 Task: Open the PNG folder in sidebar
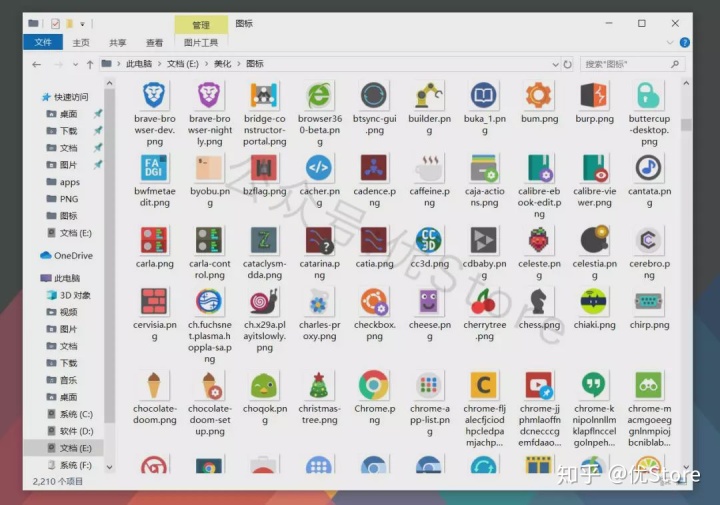tap(69, 199)
